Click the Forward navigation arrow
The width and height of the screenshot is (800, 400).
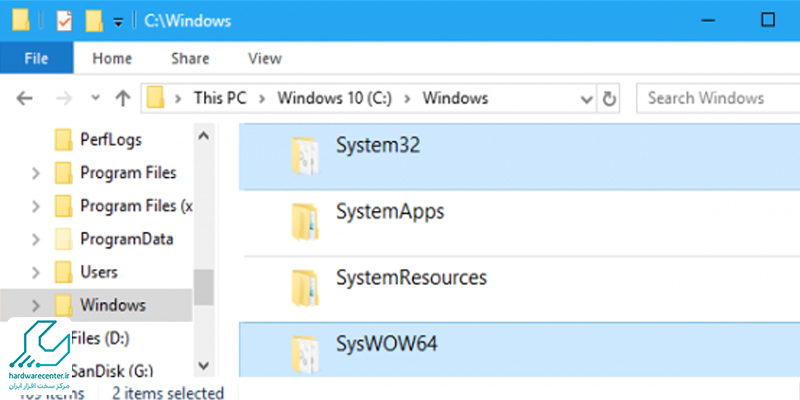click(64, 98)
